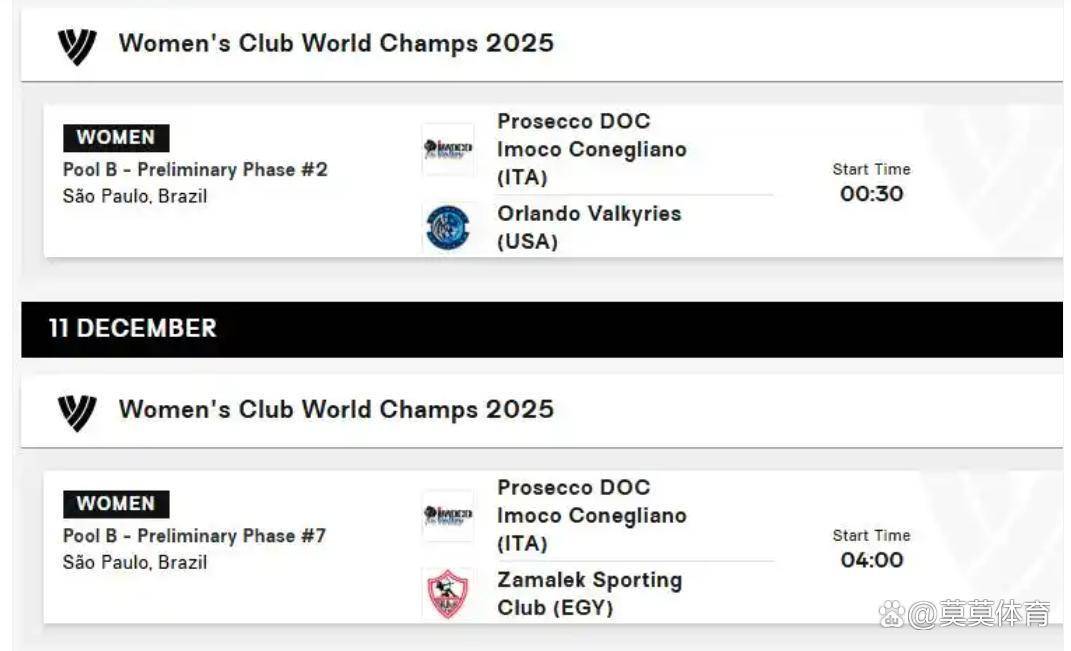
Task: Click Prosecco DOC Imoco Conegliano in Zamalek match
Action: click(592, 515)
